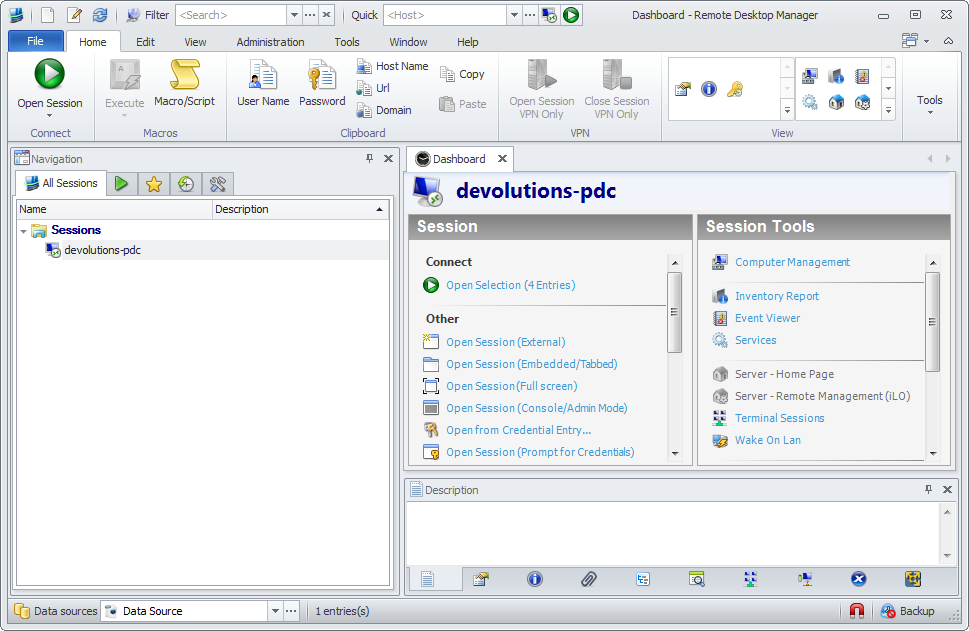Click the Macro/Script scroll icon
Viewport: 969px width, 631px height.
point(184,75)
